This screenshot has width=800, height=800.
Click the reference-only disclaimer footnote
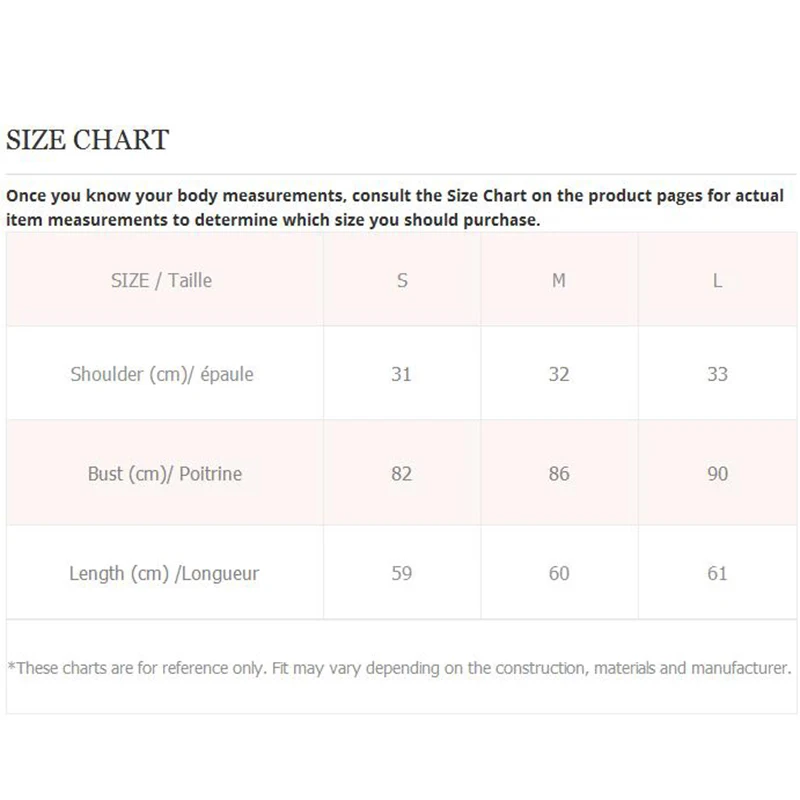coord(399,667)
